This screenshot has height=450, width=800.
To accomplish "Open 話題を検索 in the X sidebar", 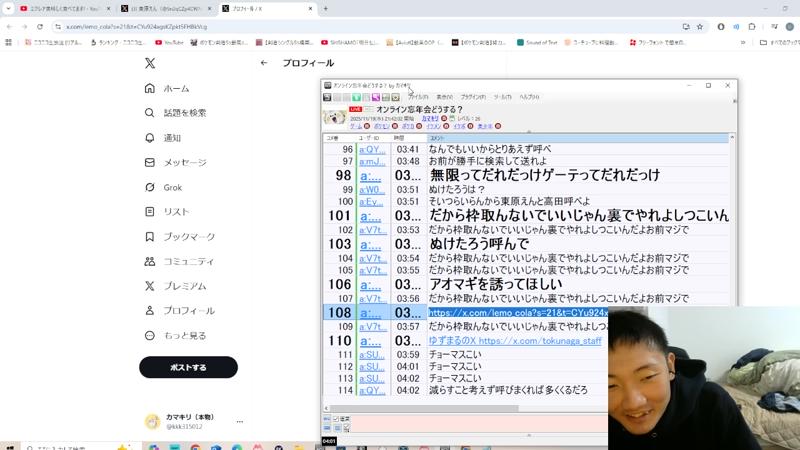I will [x=176, y=113].
